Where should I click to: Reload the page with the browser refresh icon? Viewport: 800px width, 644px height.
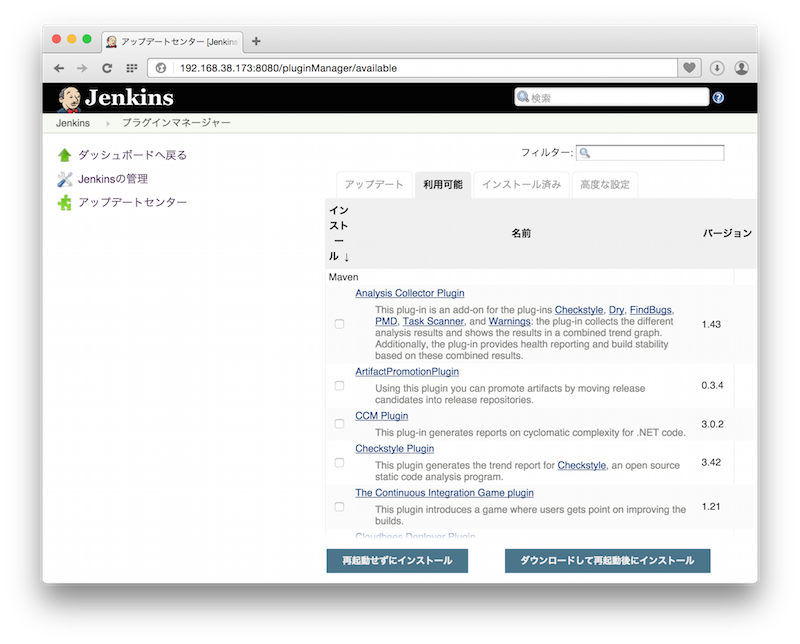[x=106, y=68]
